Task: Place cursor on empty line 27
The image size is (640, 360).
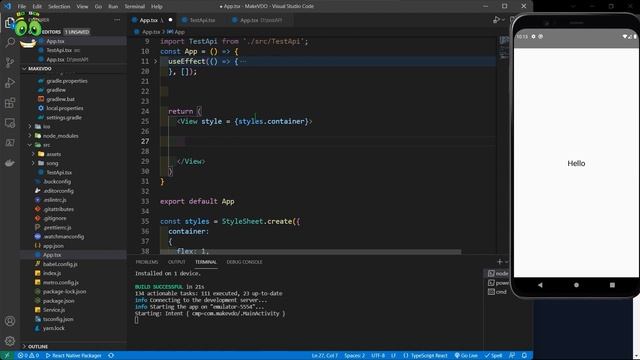Action: 327,141
